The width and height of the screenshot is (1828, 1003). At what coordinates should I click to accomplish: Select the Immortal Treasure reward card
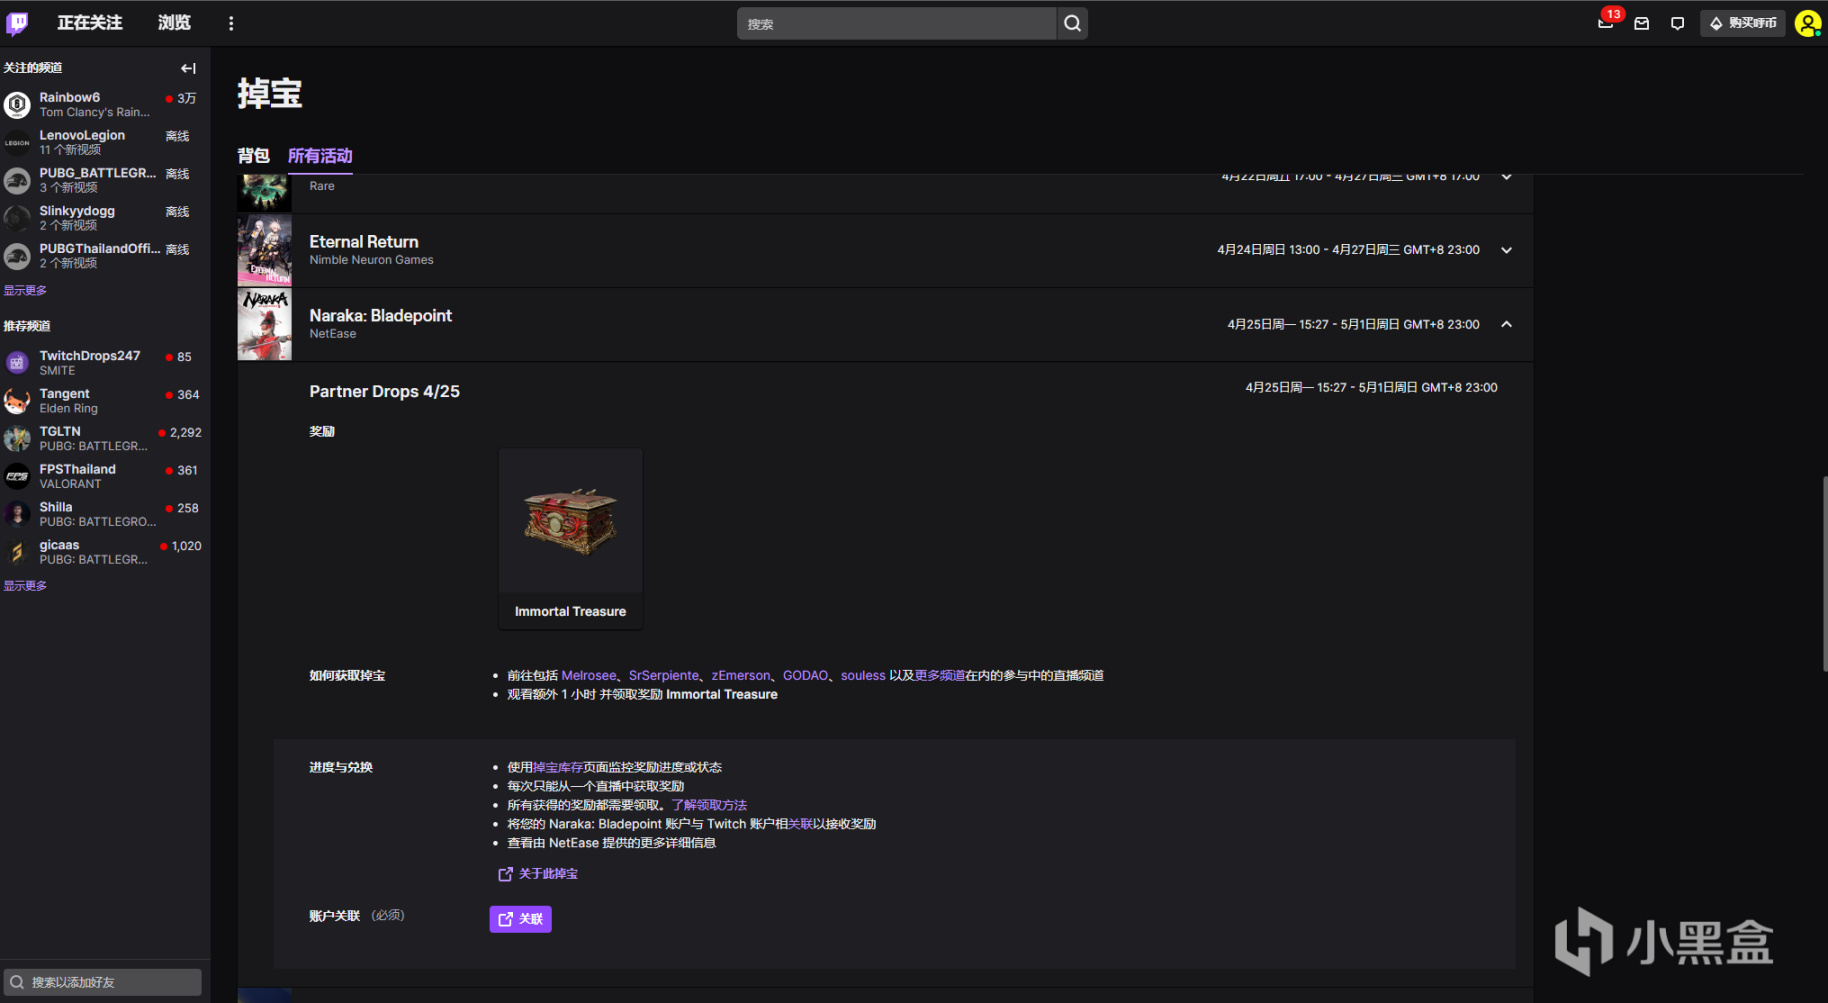click(570, 538)
